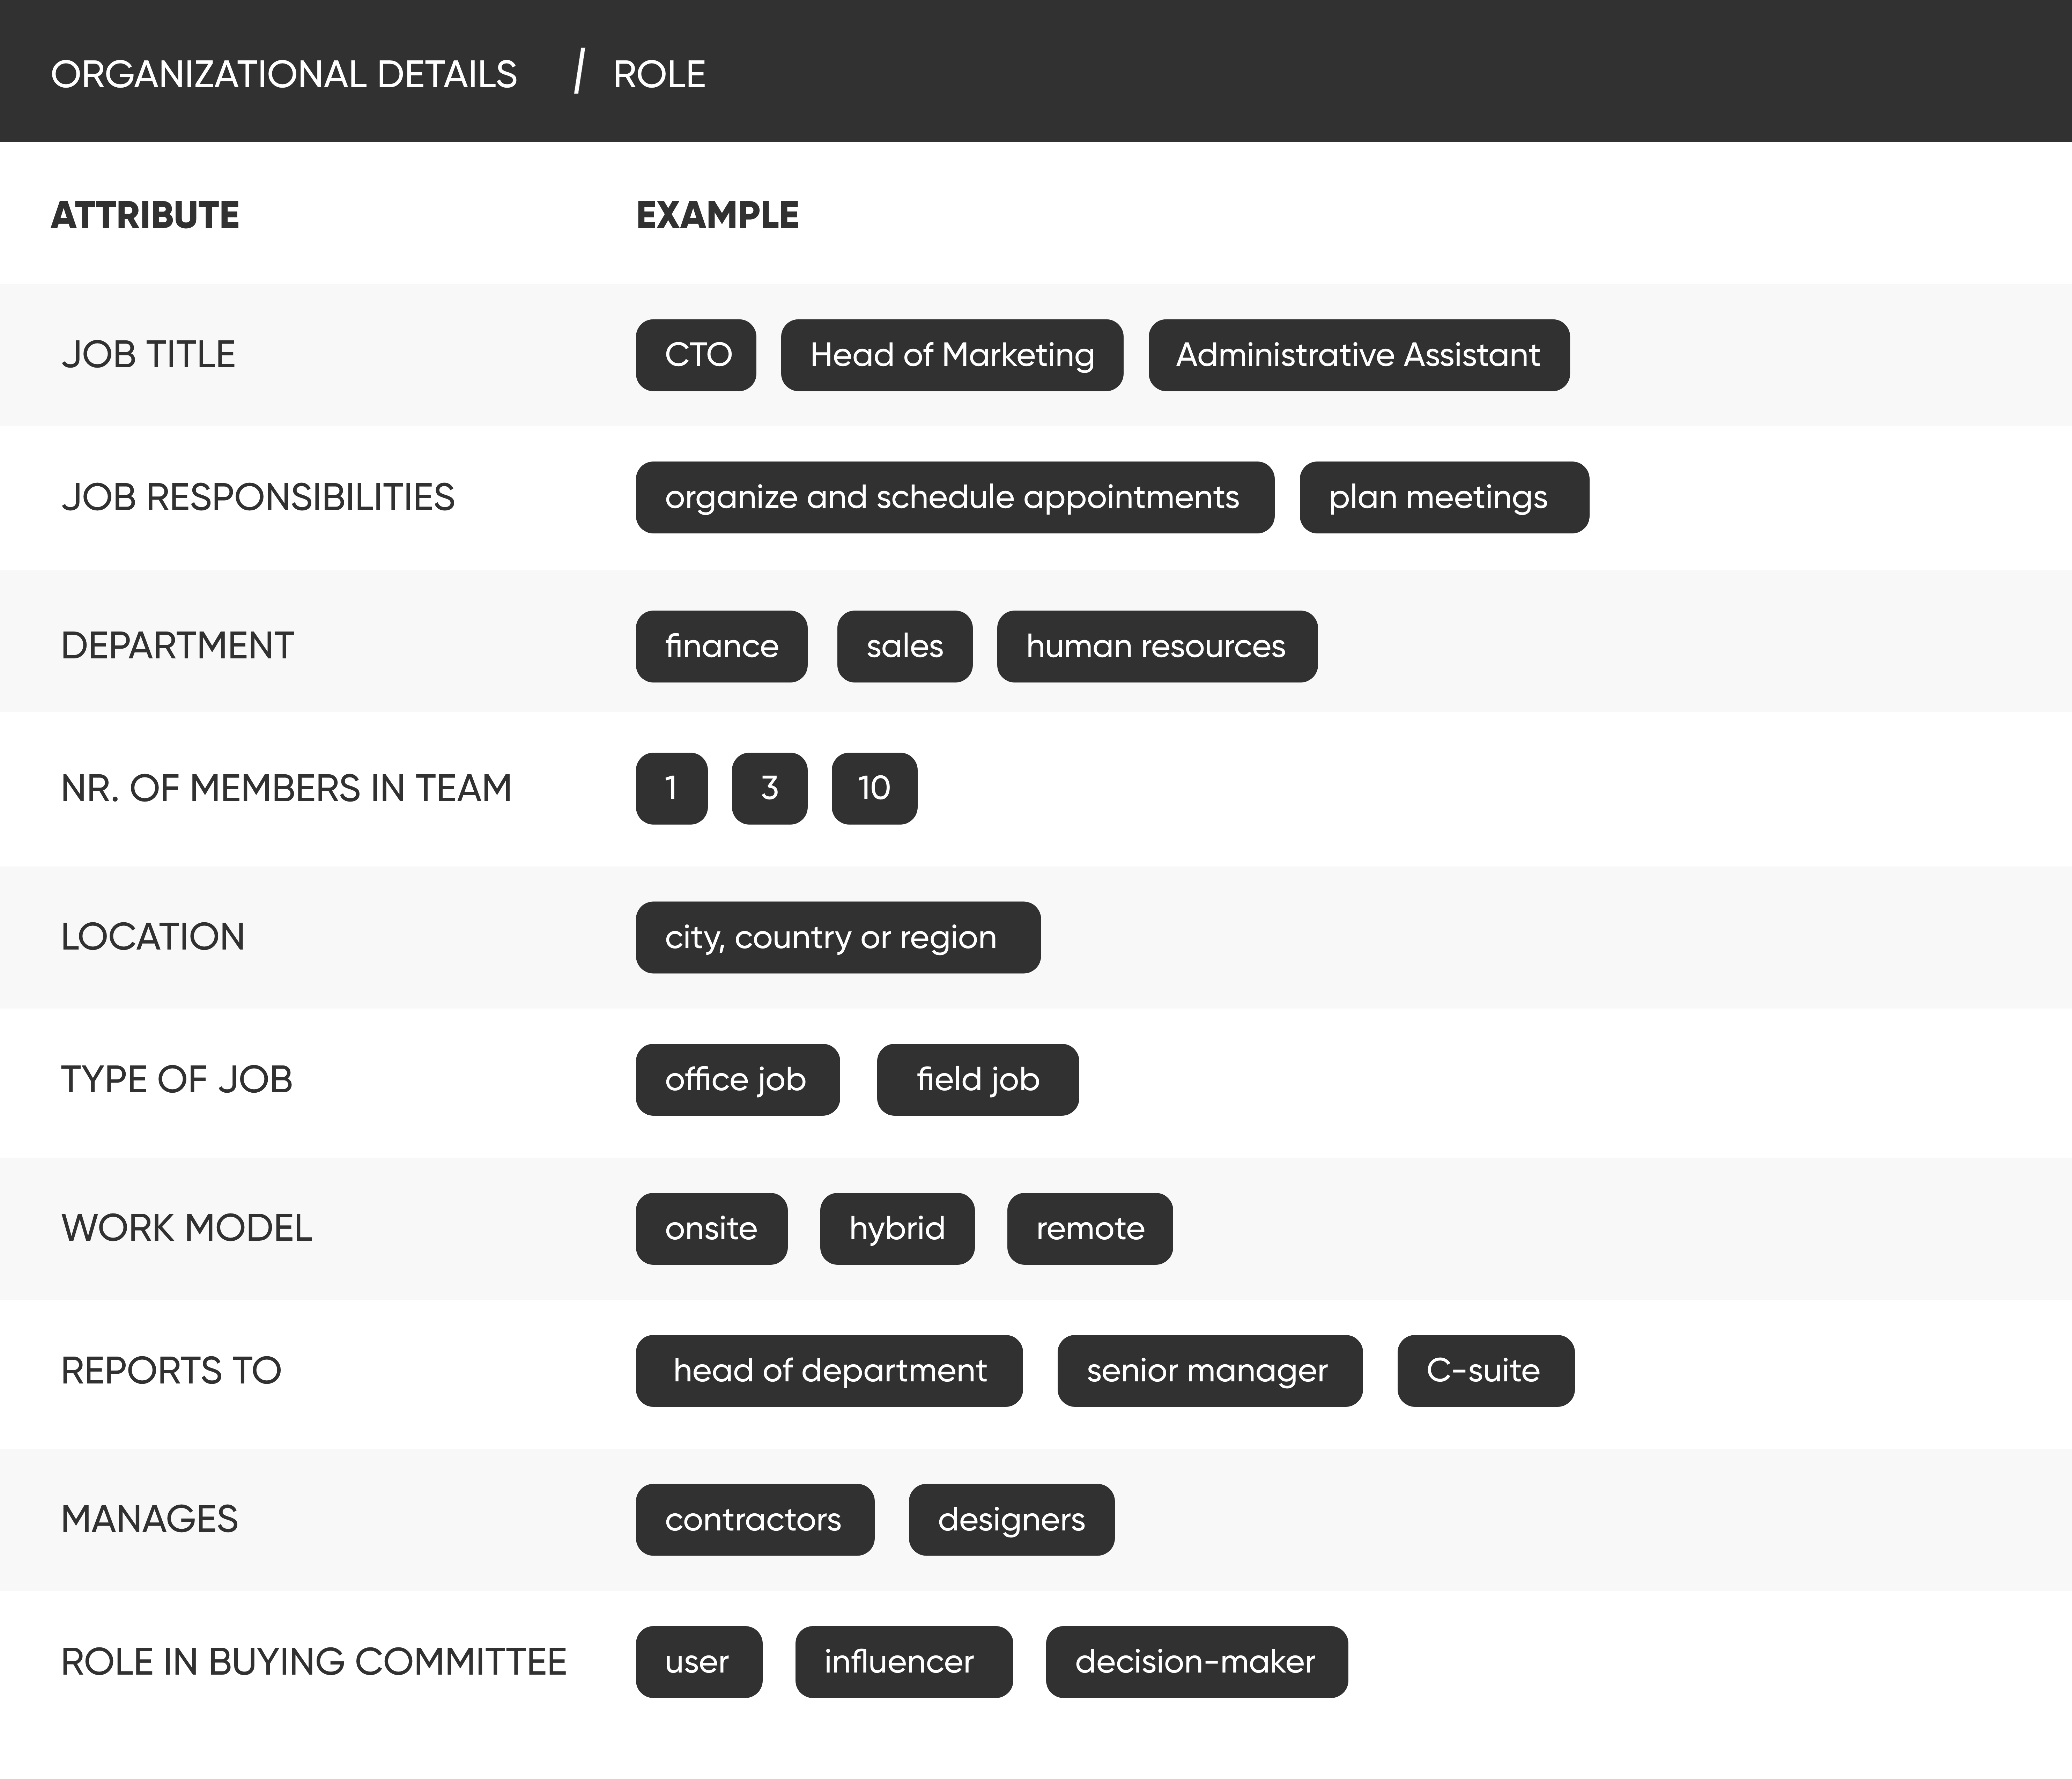Select the remote work model tag
This screenshot has width=2072, height=1779.
pyautogui.click(x=1089, y=1228)
